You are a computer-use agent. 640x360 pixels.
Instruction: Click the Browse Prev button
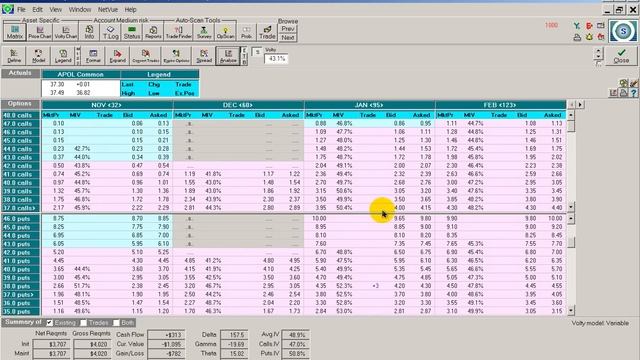[x=288, y=29]
